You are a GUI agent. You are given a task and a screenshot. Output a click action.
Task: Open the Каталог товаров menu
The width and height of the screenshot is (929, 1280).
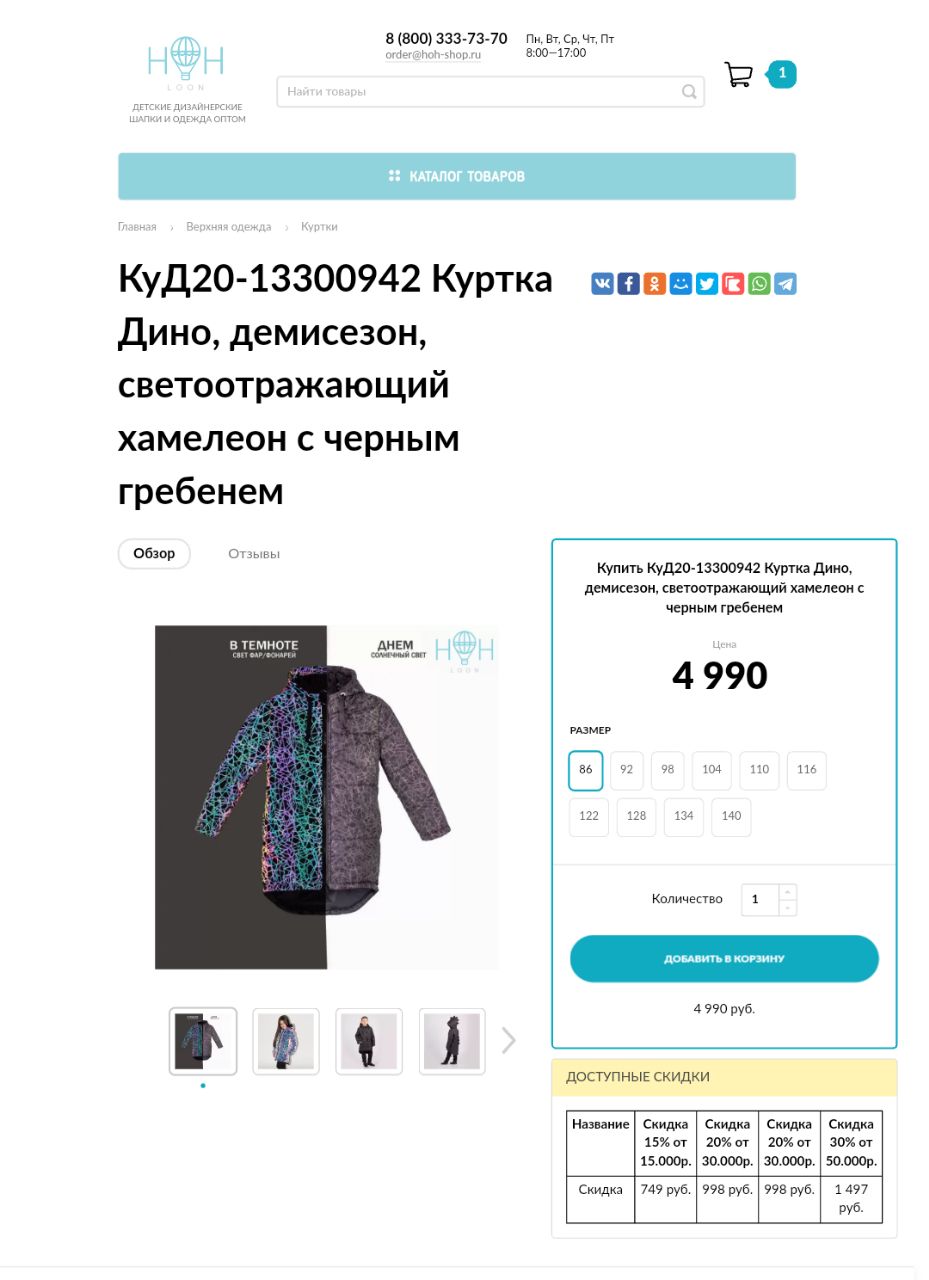(457, 176)
